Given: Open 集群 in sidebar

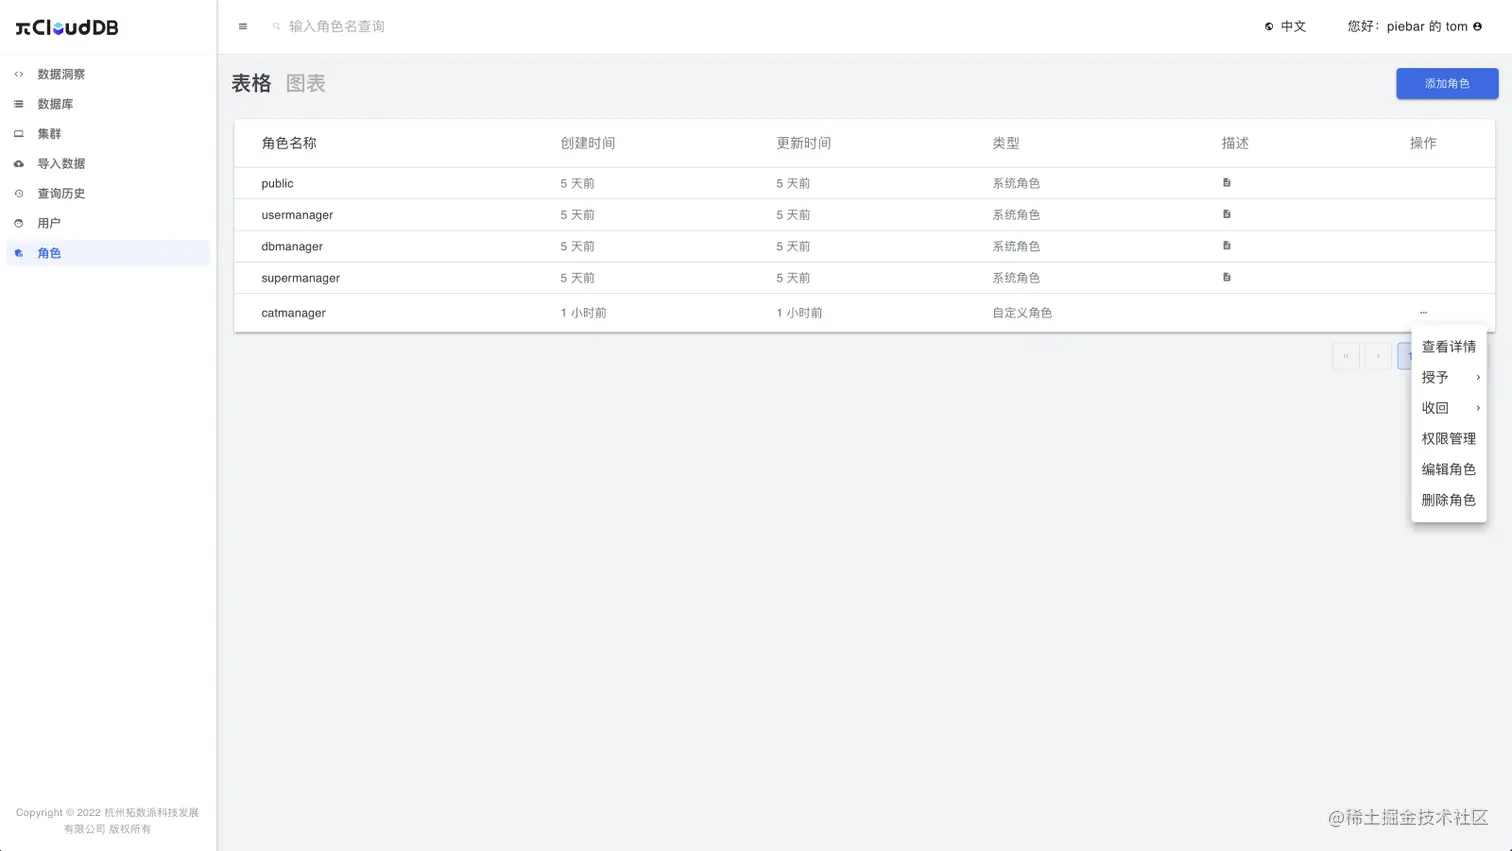Looking at the screenshot, I should 108,134.
